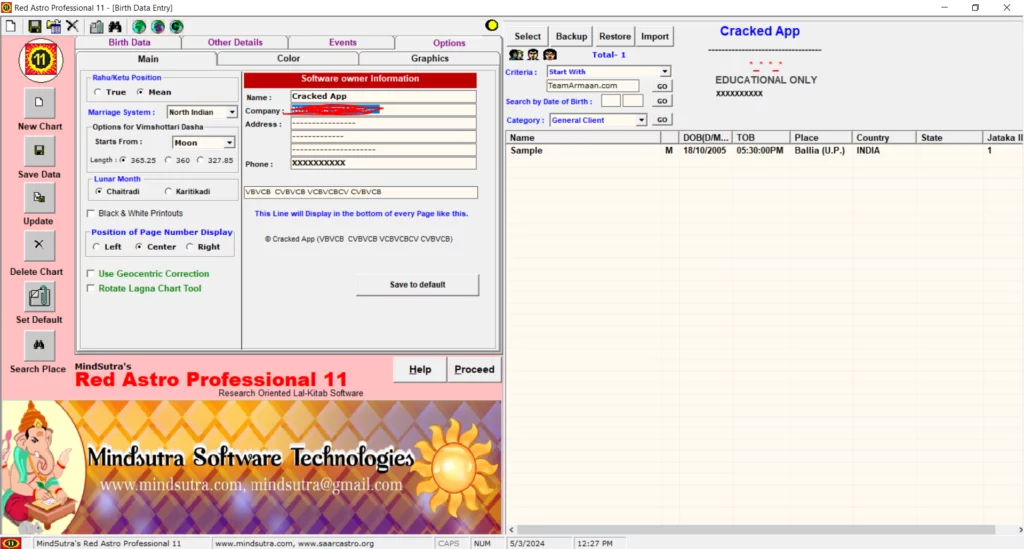
Task: Click the Delete Chart sidebar icon
Action: click(x=39, y=245)
